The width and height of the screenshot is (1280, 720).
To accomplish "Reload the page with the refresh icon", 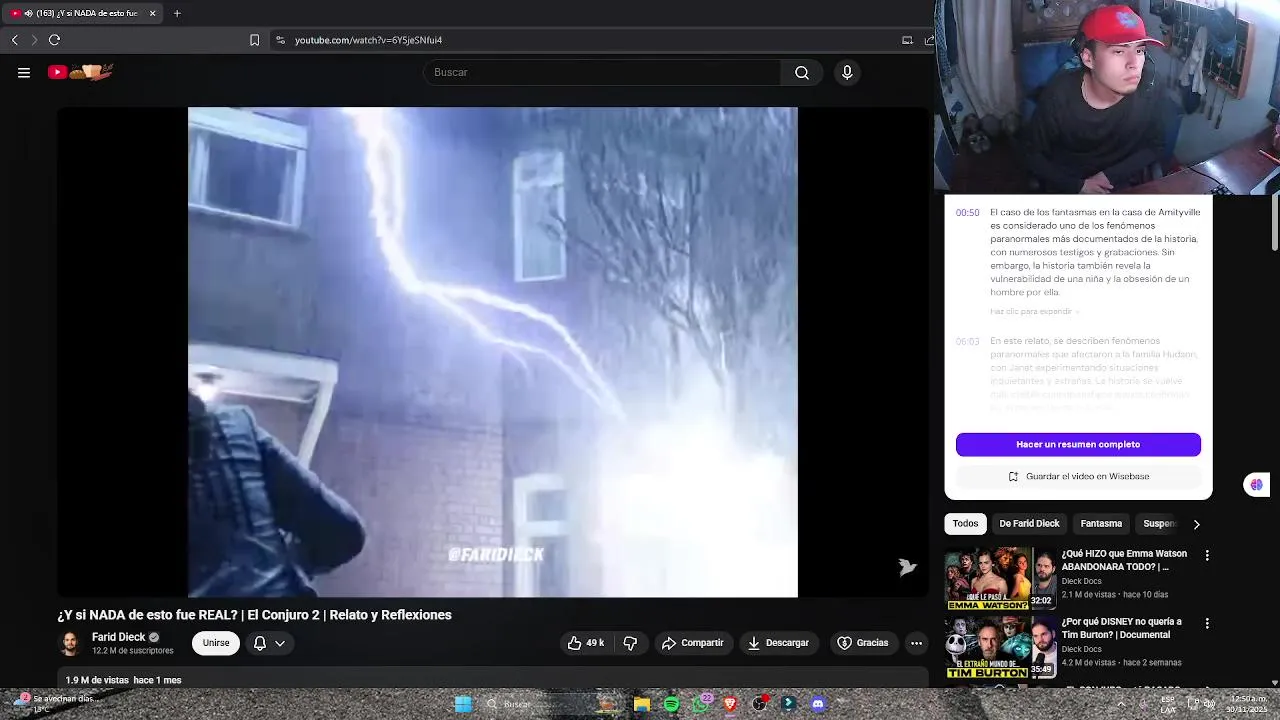I will pos(54,40).
